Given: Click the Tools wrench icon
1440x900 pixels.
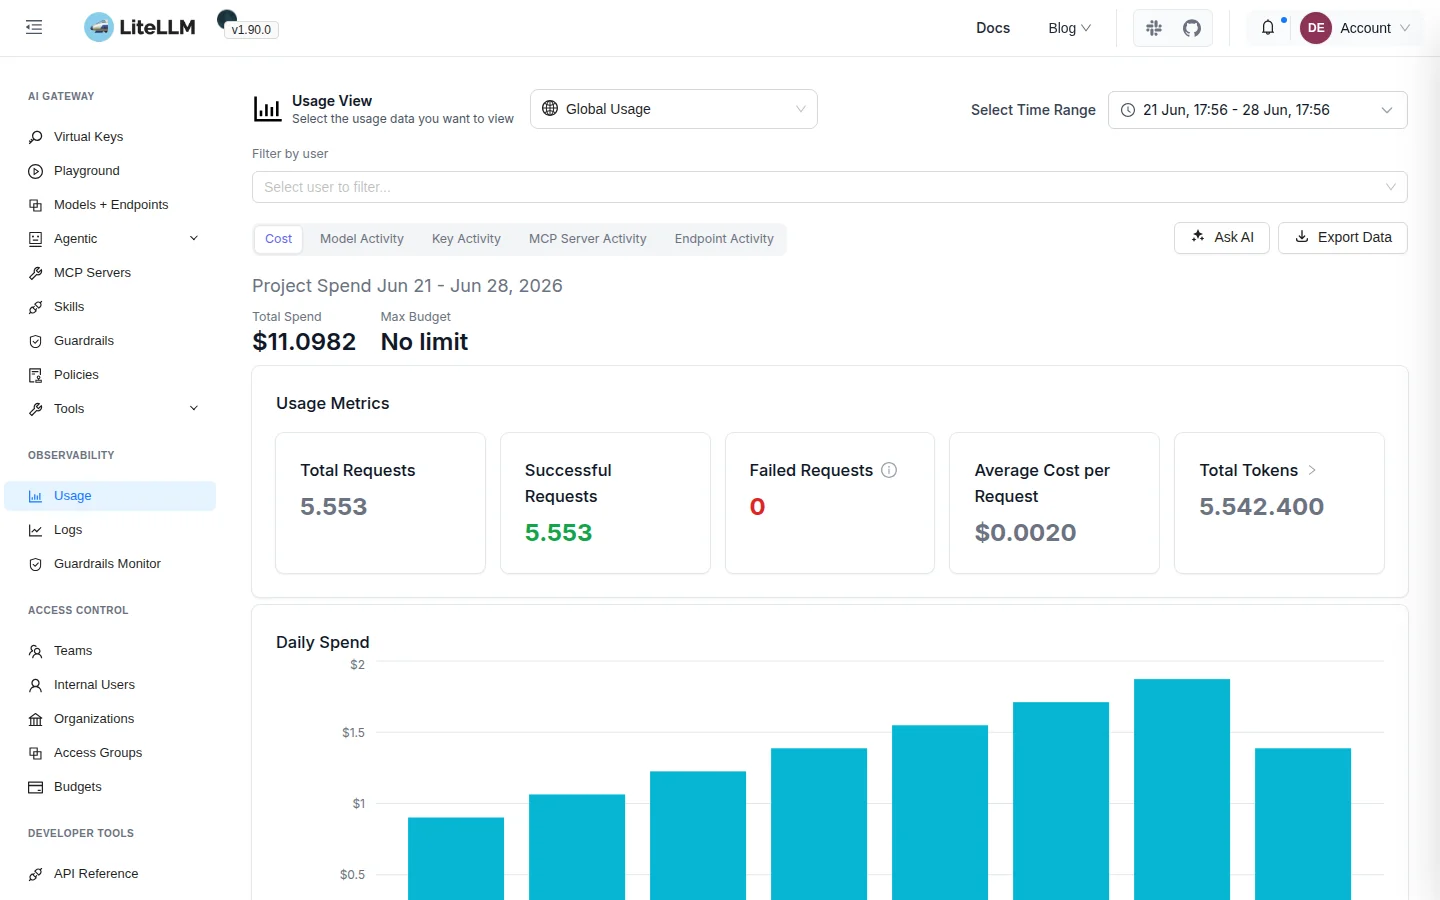Looking at the screenshot, I should (x=36, y=409).
